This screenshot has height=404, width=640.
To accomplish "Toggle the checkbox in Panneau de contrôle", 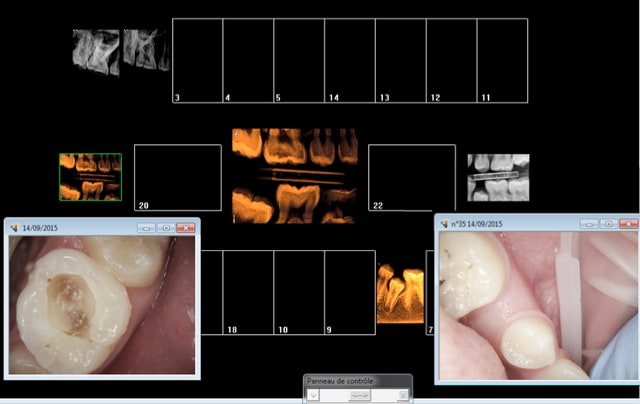I will point(313,396).
